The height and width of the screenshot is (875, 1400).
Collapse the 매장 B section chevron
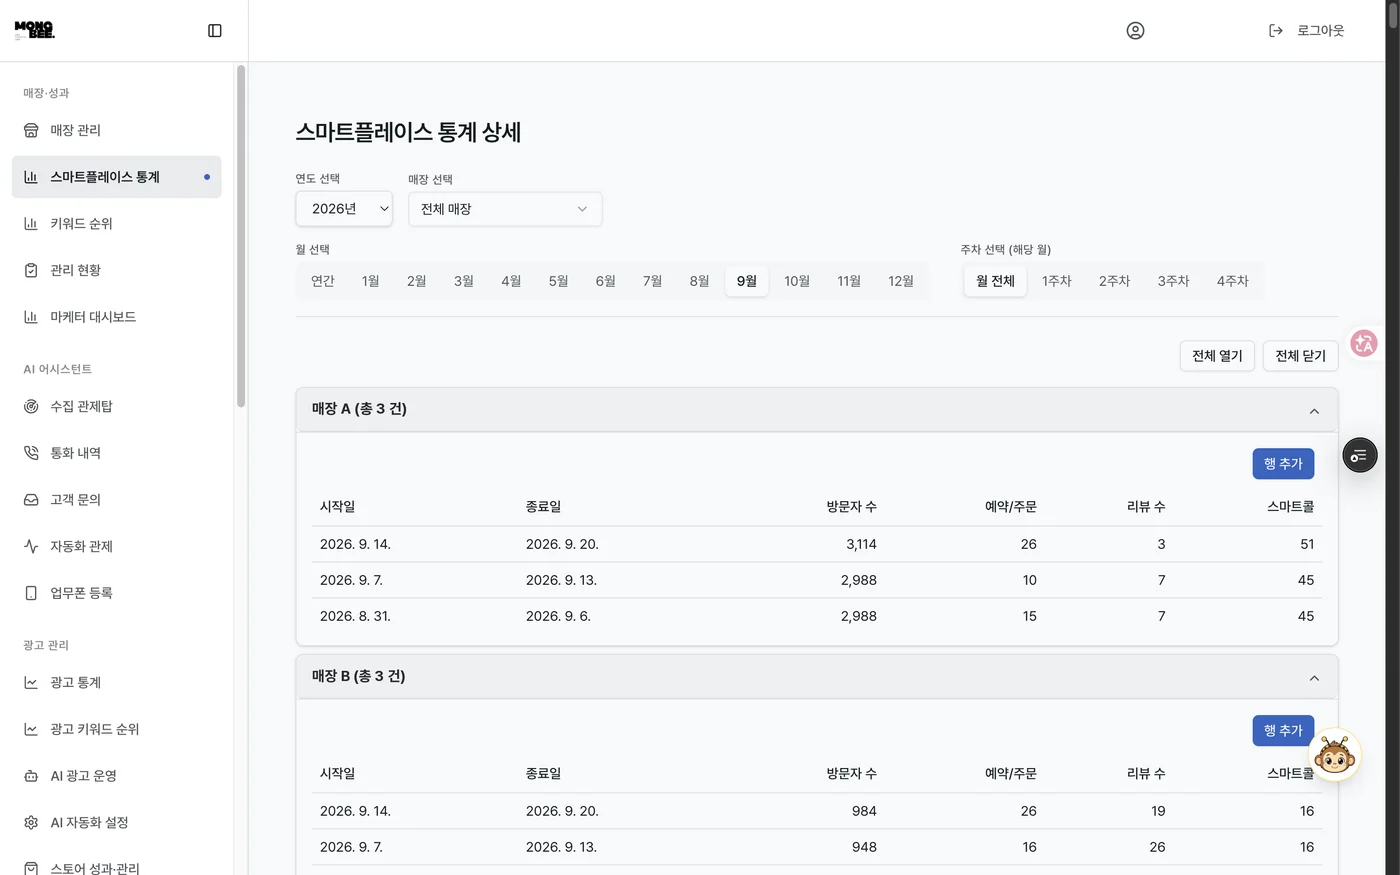click(x=1314, y=678)
